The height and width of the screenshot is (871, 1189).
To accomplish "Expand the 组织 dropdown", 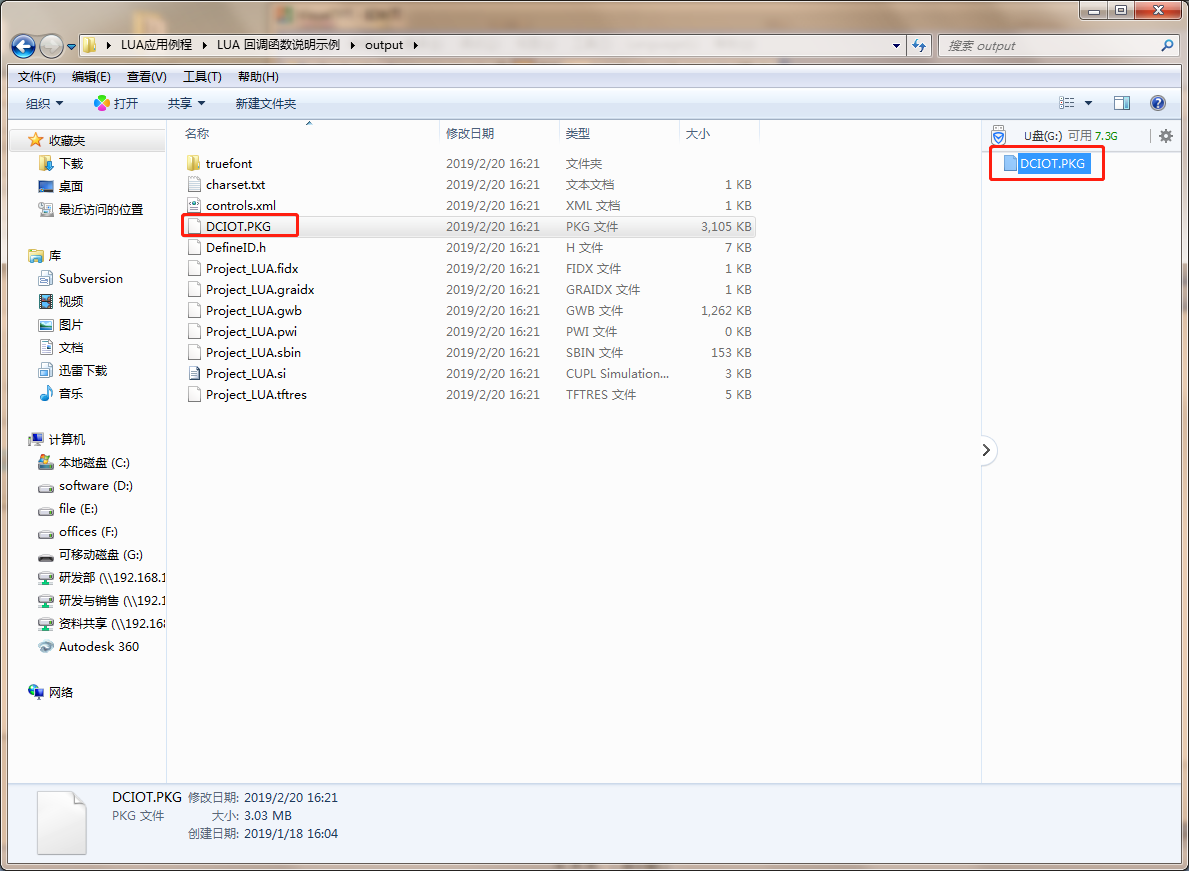I will tap(44, 103).
